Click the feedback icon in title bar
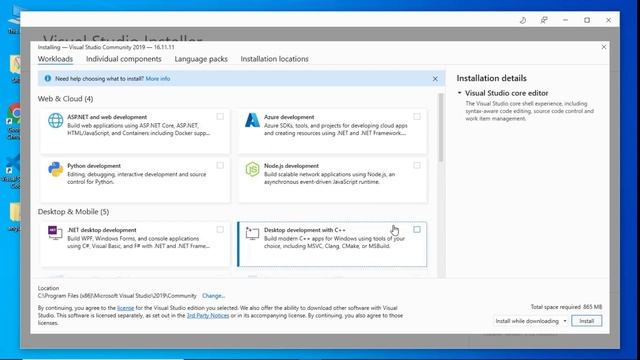The image size is (640, 360). (x=544, y=20)
